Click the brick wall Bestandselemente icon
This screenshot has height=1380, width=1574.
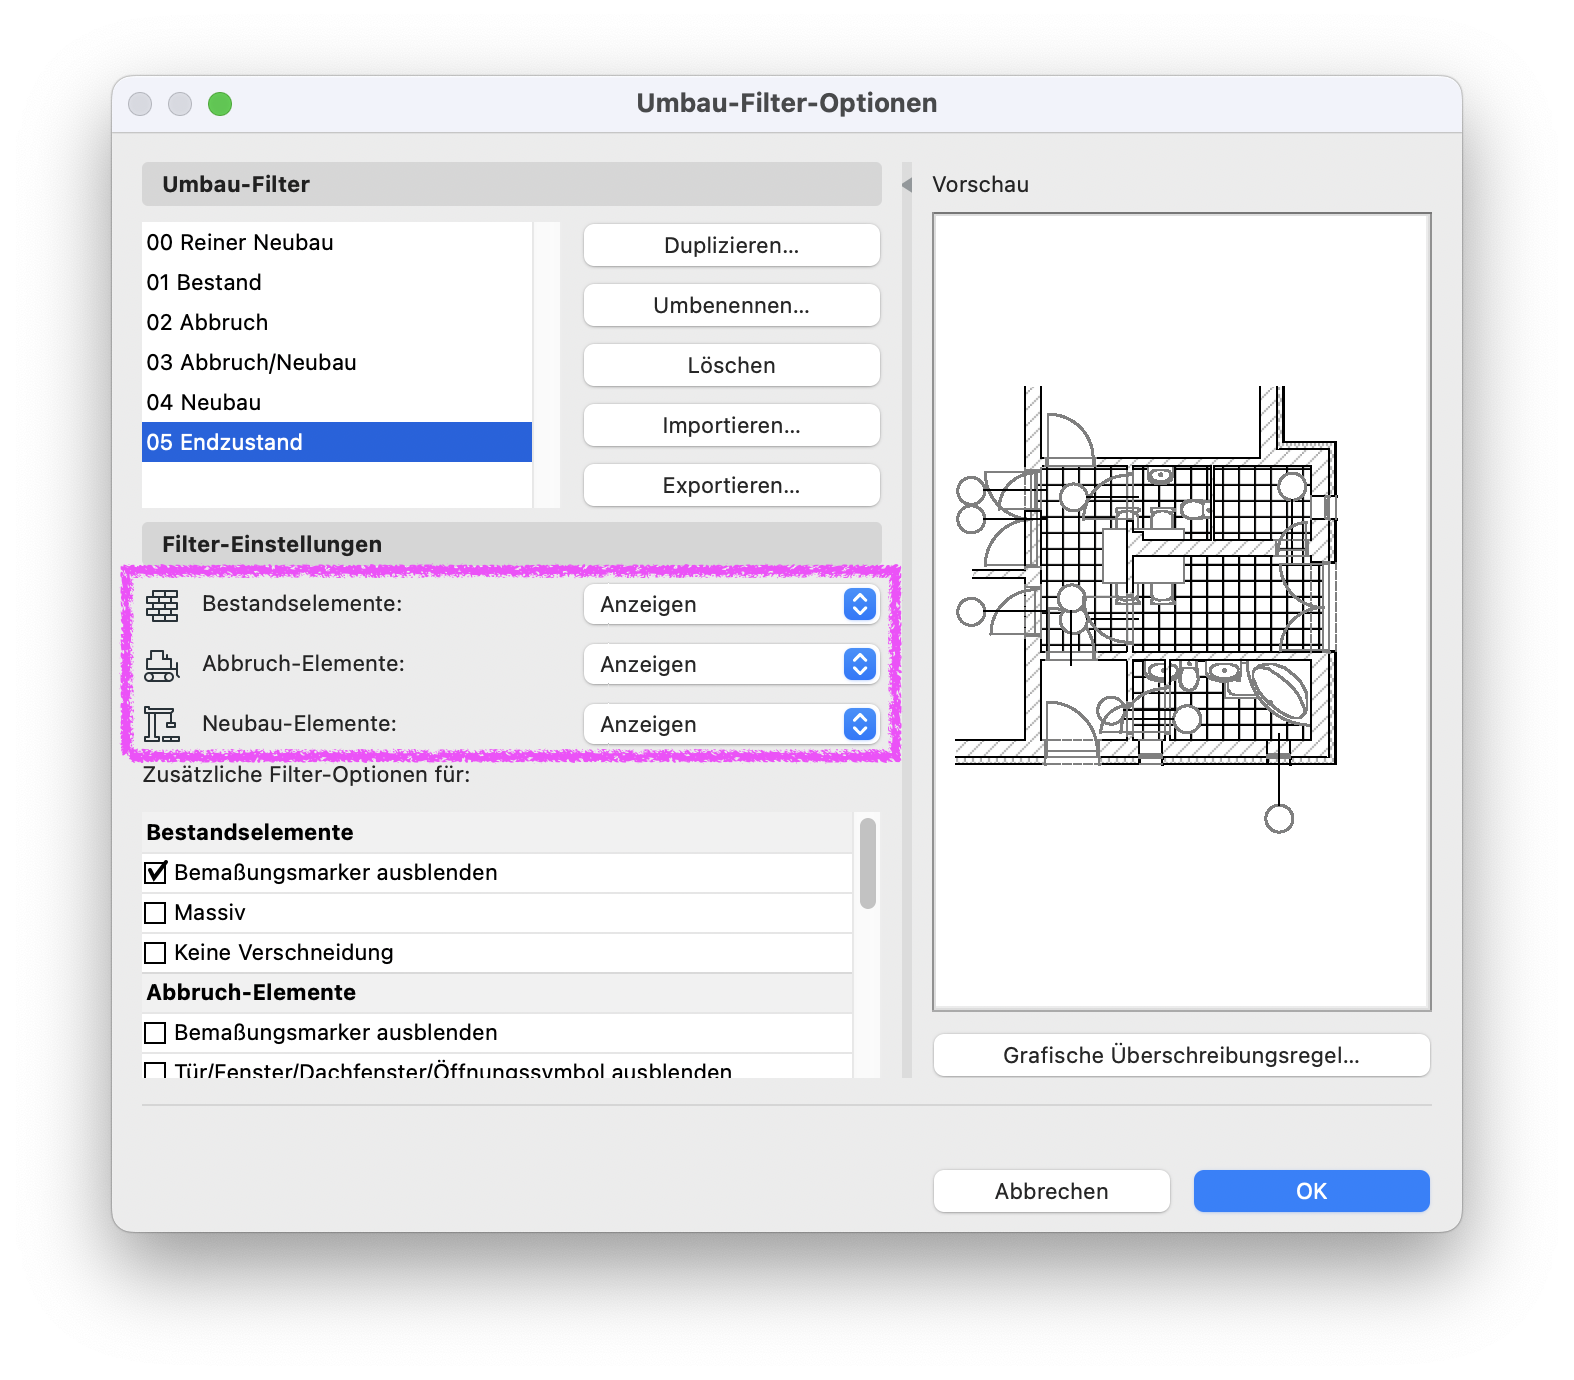click(162, 605)
